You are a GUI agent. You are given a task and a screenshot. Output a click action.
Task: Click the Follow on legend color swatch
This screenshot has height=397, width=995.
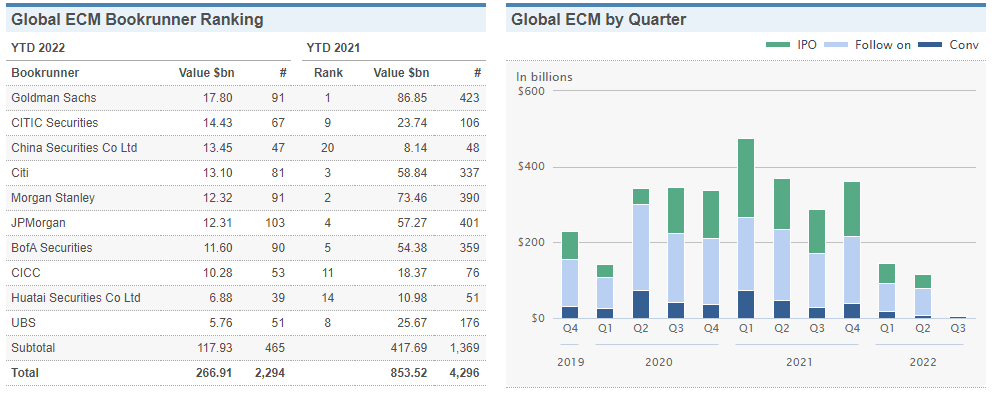[x=835, y=44]
